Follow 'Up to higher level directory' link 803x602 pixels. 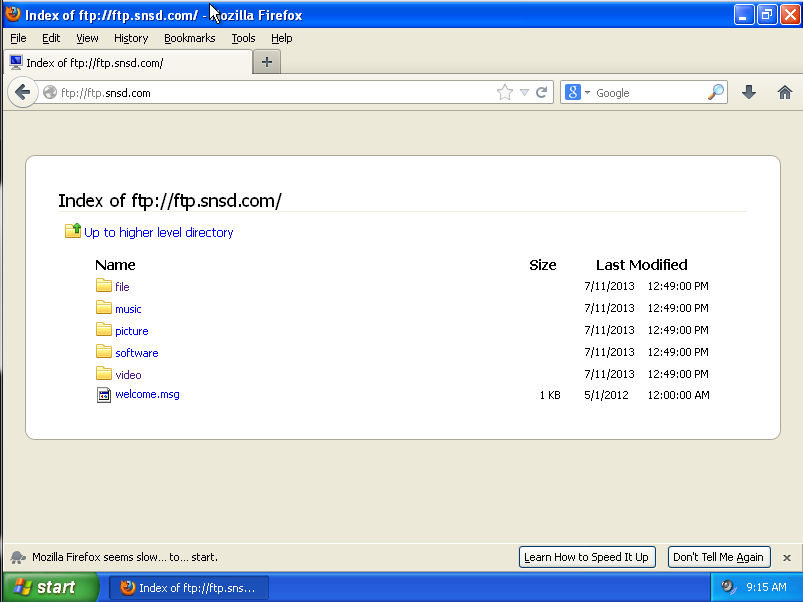tap(158, 232)
